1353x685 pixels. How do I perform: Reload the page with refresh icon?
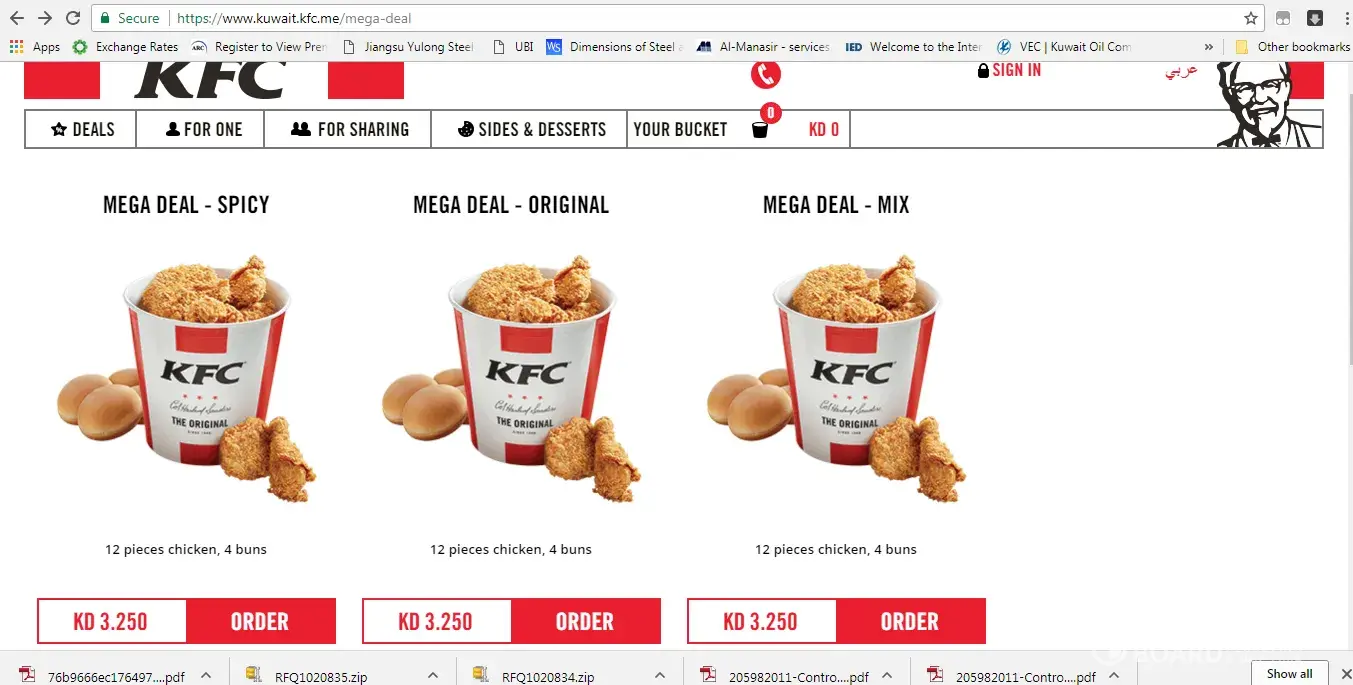click(73, 18)
